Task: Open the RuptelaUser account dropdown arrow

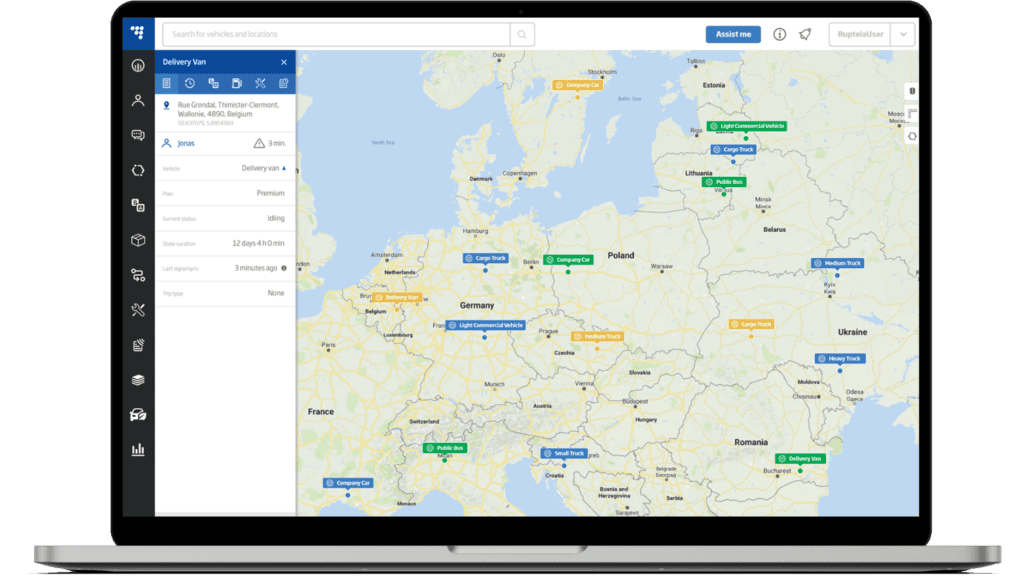Action: tap(903, 34)
